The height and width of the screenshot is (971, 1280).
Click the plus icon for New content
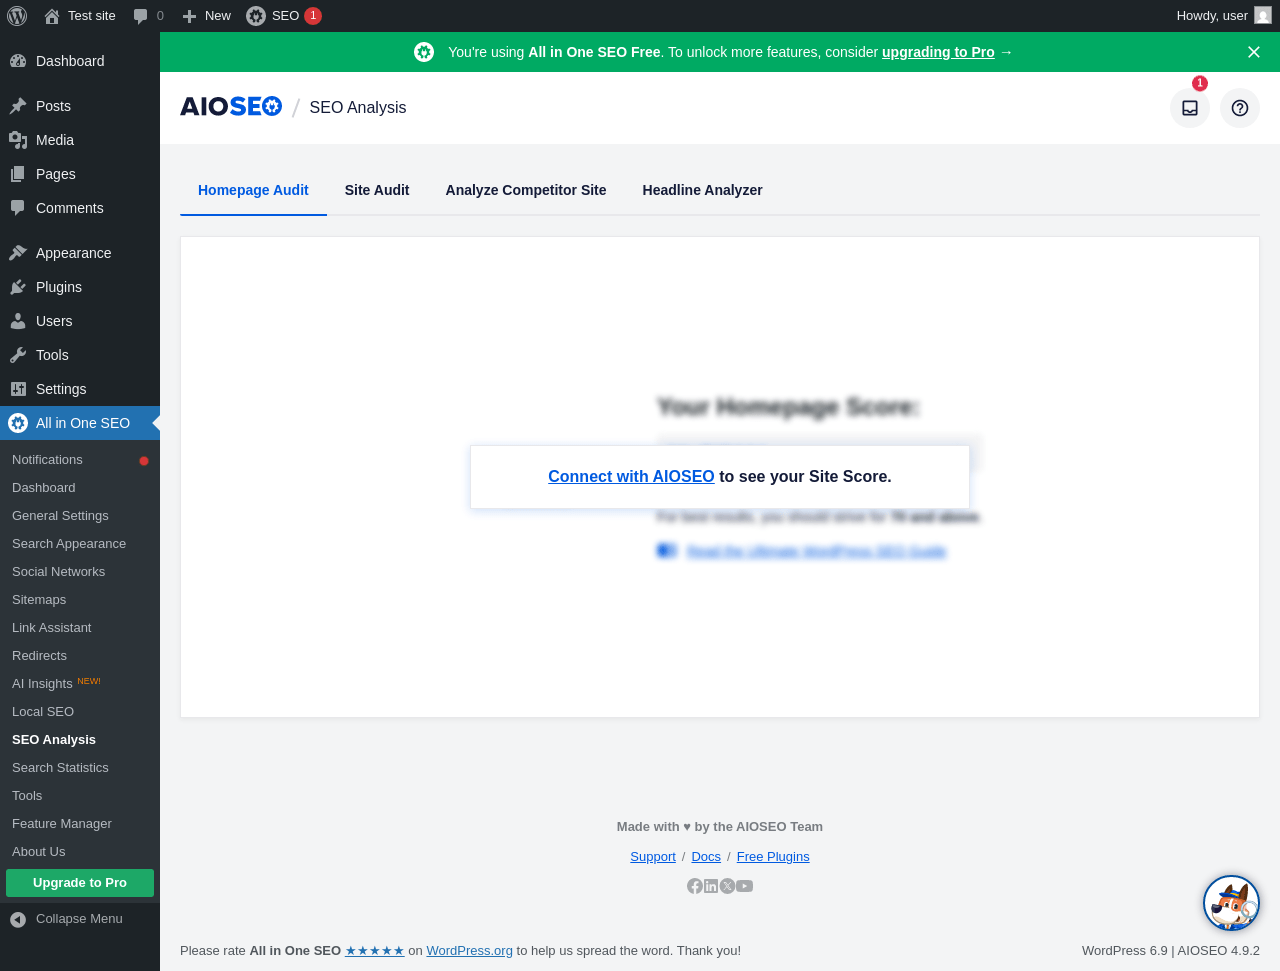pyautogui.click(x=189, y=16)
